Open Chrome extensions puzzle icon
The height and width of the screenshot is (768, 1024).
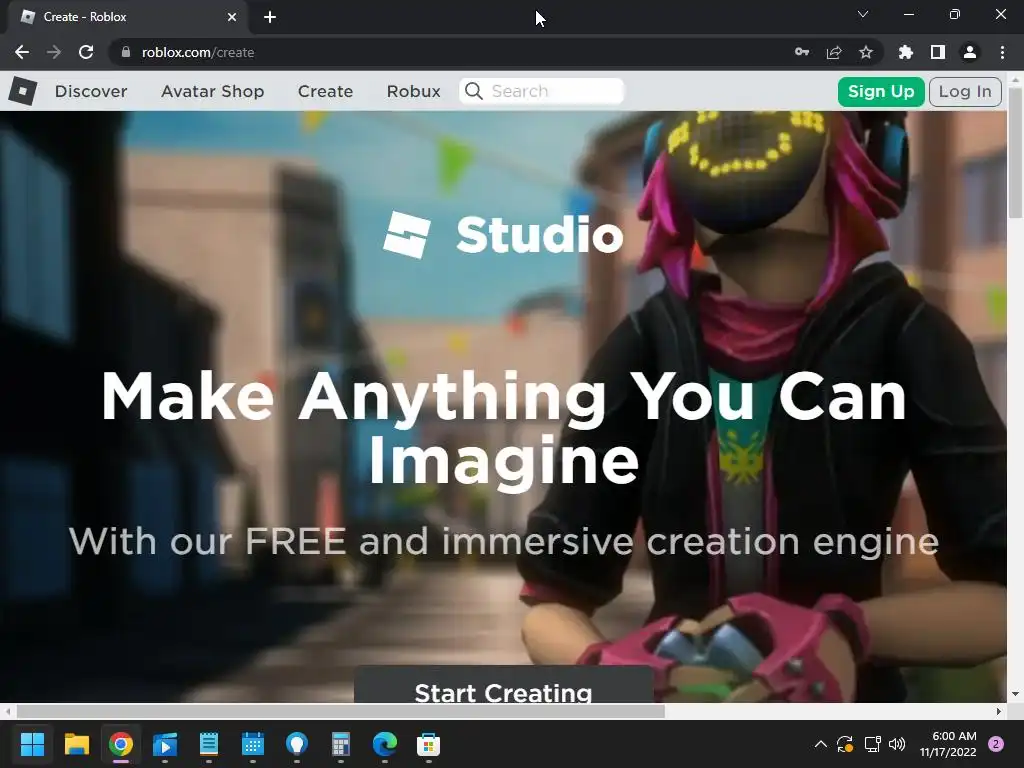pos(906,52)
